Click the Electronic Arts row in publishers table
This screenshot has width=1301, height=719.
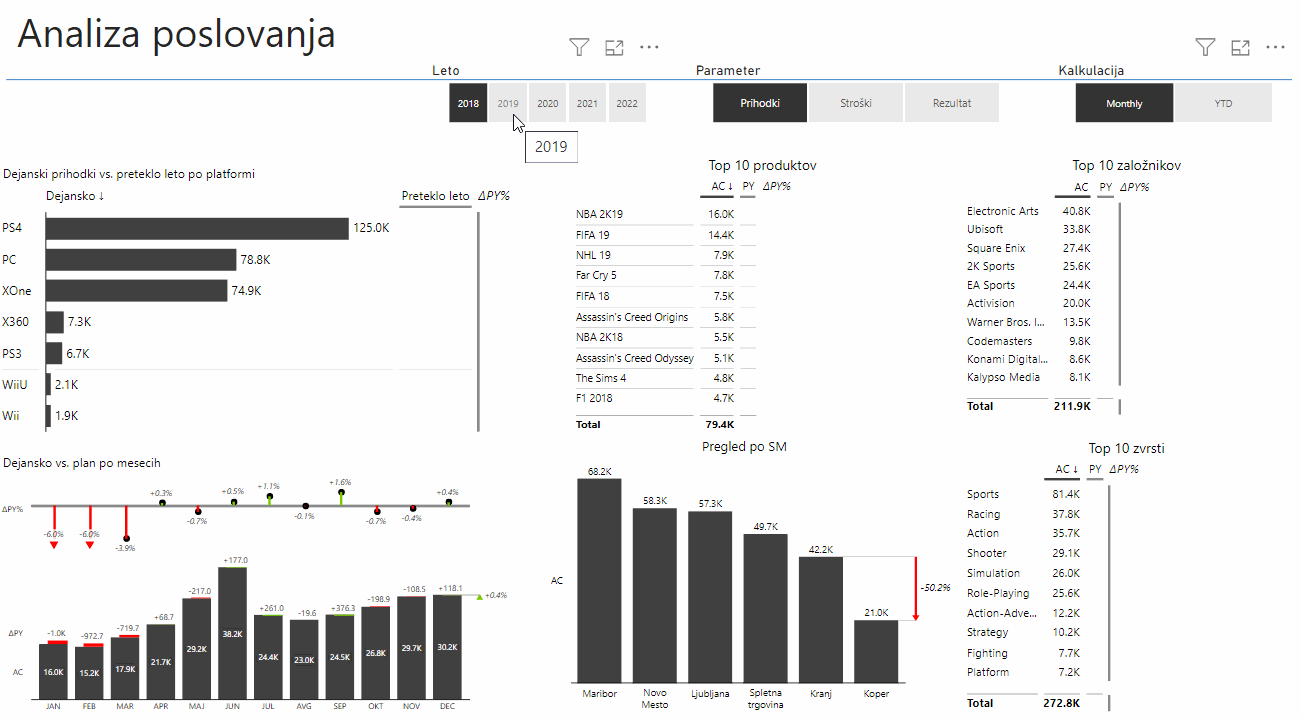[x=1003, y=211]
